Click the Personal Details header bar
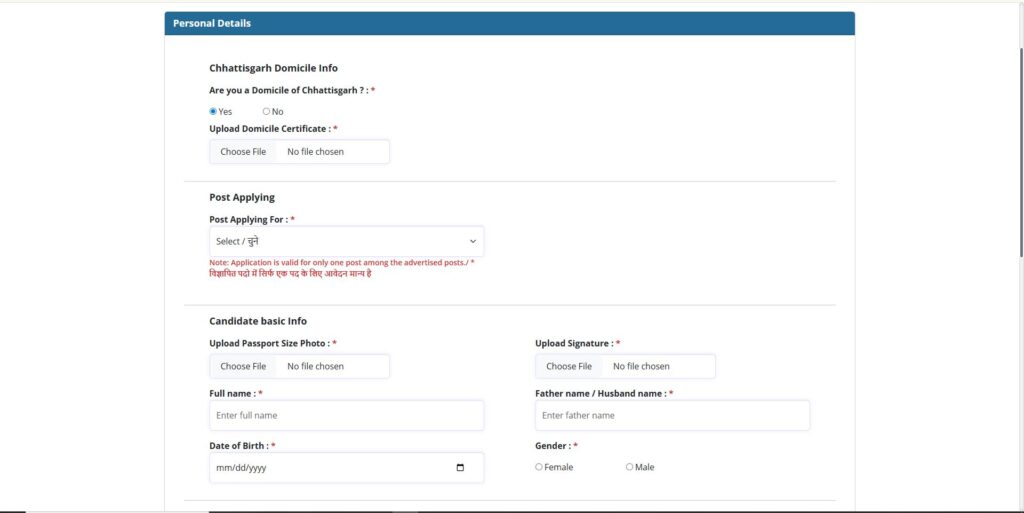This screenshot has height=513, width=1024. [x=509, y=23]
